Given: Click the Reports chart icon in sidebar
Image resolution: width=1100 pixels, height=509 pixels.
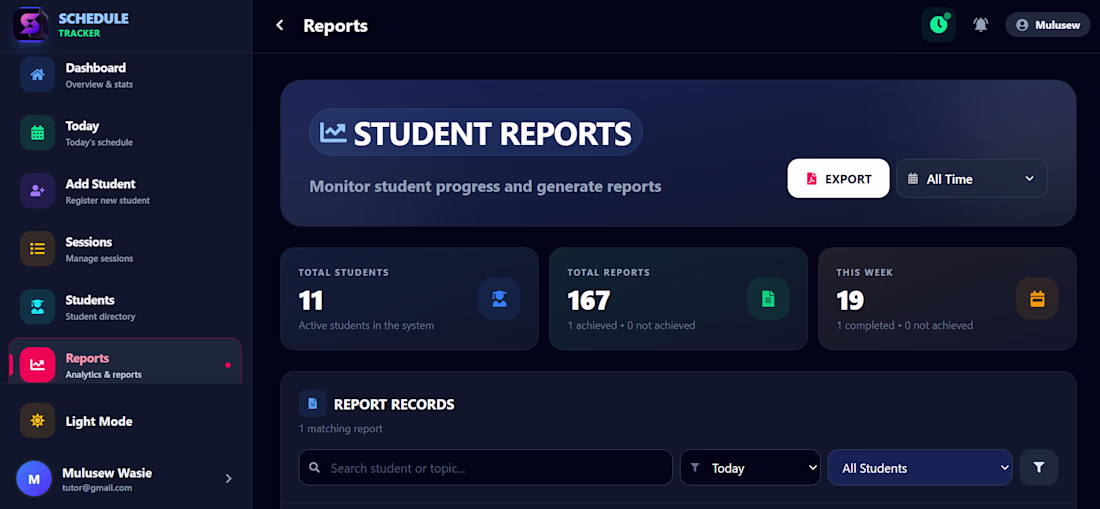Looking at the screenshot, I should point(37,365).
